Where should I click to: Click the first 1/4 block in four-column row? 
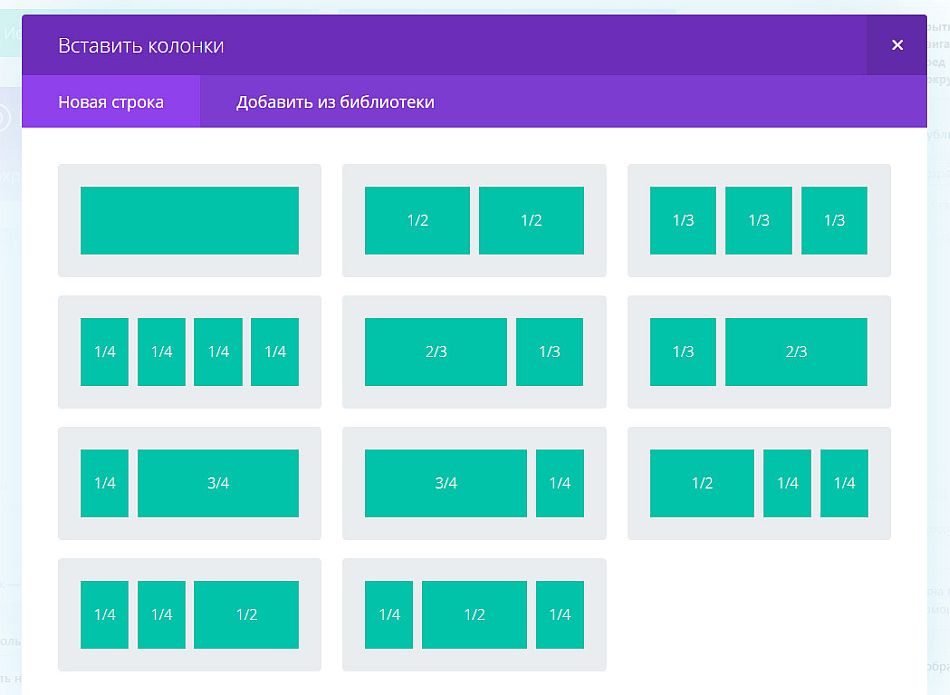104,351
